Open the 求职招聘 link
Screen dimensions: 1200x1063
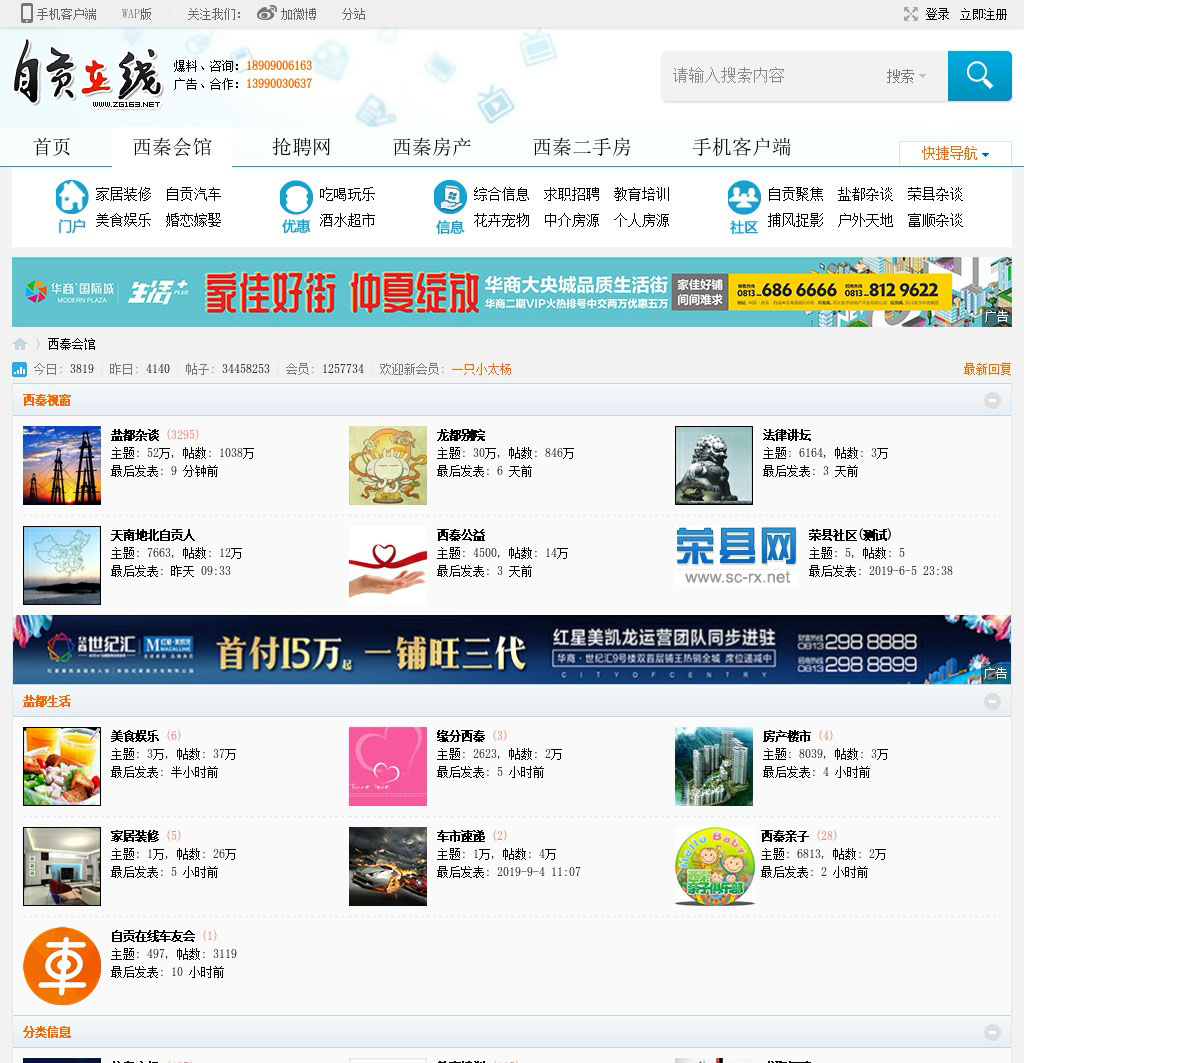tap(571, 194)
